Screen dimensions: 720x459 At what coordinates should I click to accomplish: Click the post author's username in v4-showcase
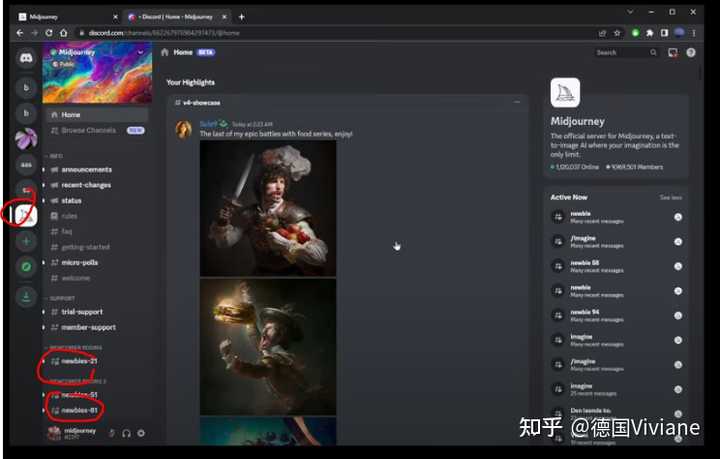(x=208, y=124)
